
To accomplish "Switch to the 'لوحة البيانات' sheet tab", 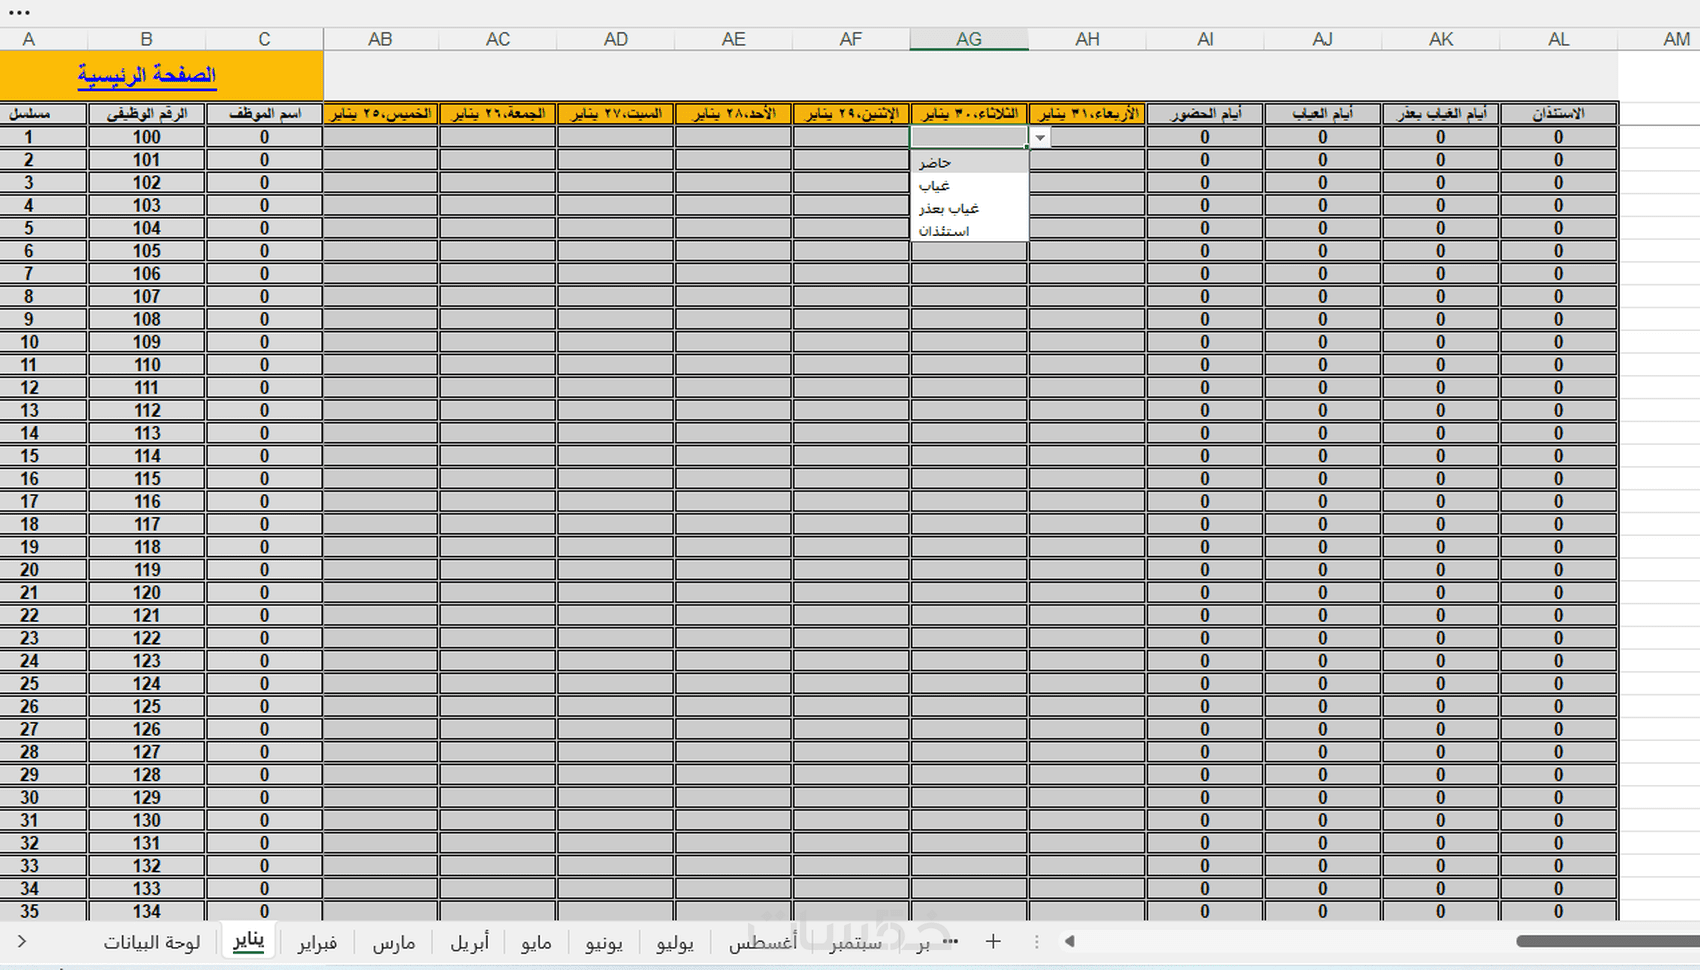I will click(x=152, y=942).
